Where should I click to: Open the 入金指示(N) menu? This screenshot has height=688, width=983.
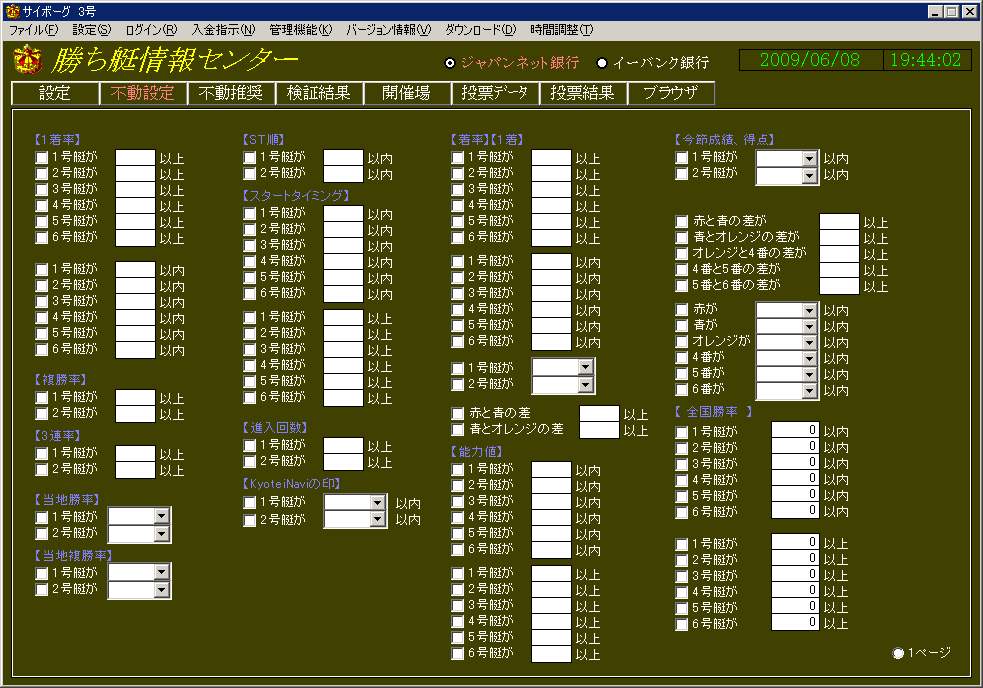[223, 30]
